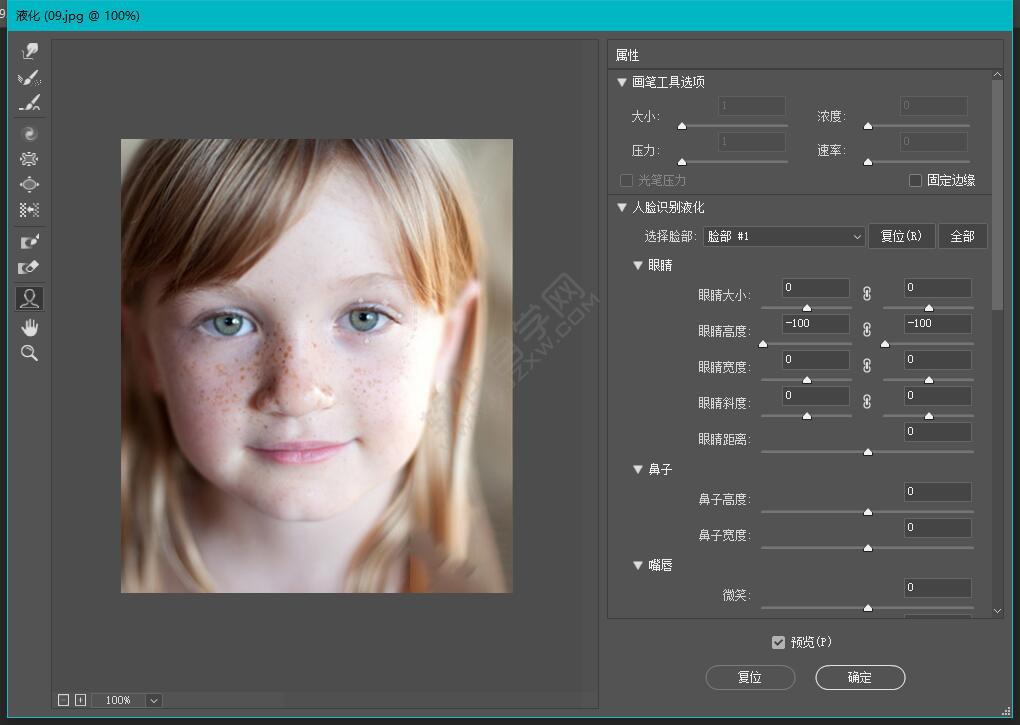
Task: Enable the 固定边缘 checkbox
Action: tap(915, 181)
